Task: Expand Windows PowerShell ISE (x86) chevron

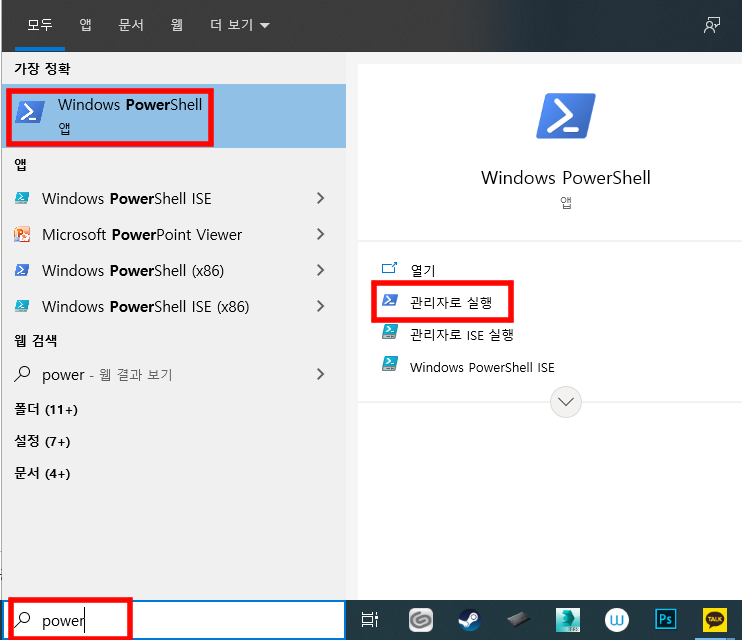Action: click(320, 306)
